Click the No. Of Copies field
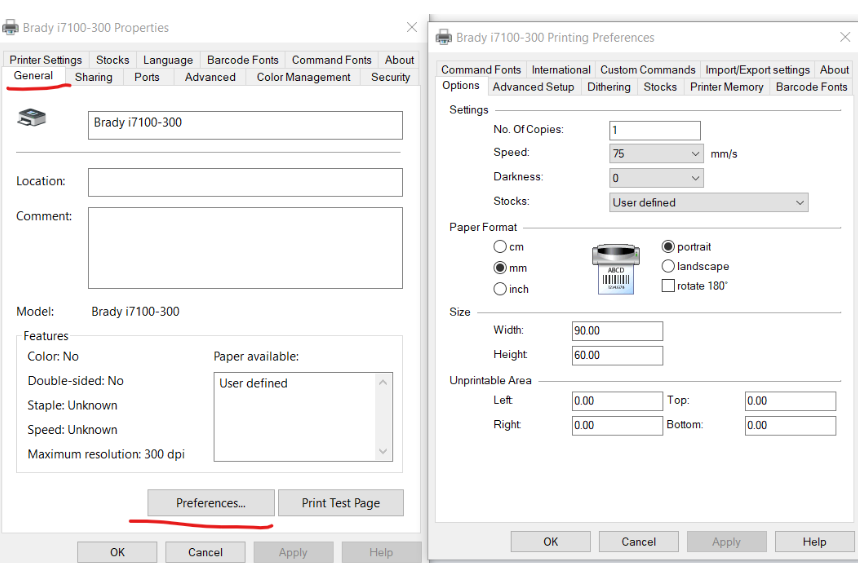 tap(654, 130)
